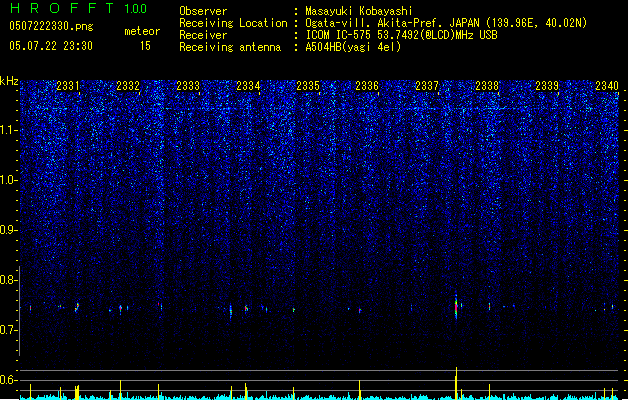Click the 0.8 kHz axis label
Image resolution: width=629 pixels, height=400 pixels.
(x=9, y=280)
